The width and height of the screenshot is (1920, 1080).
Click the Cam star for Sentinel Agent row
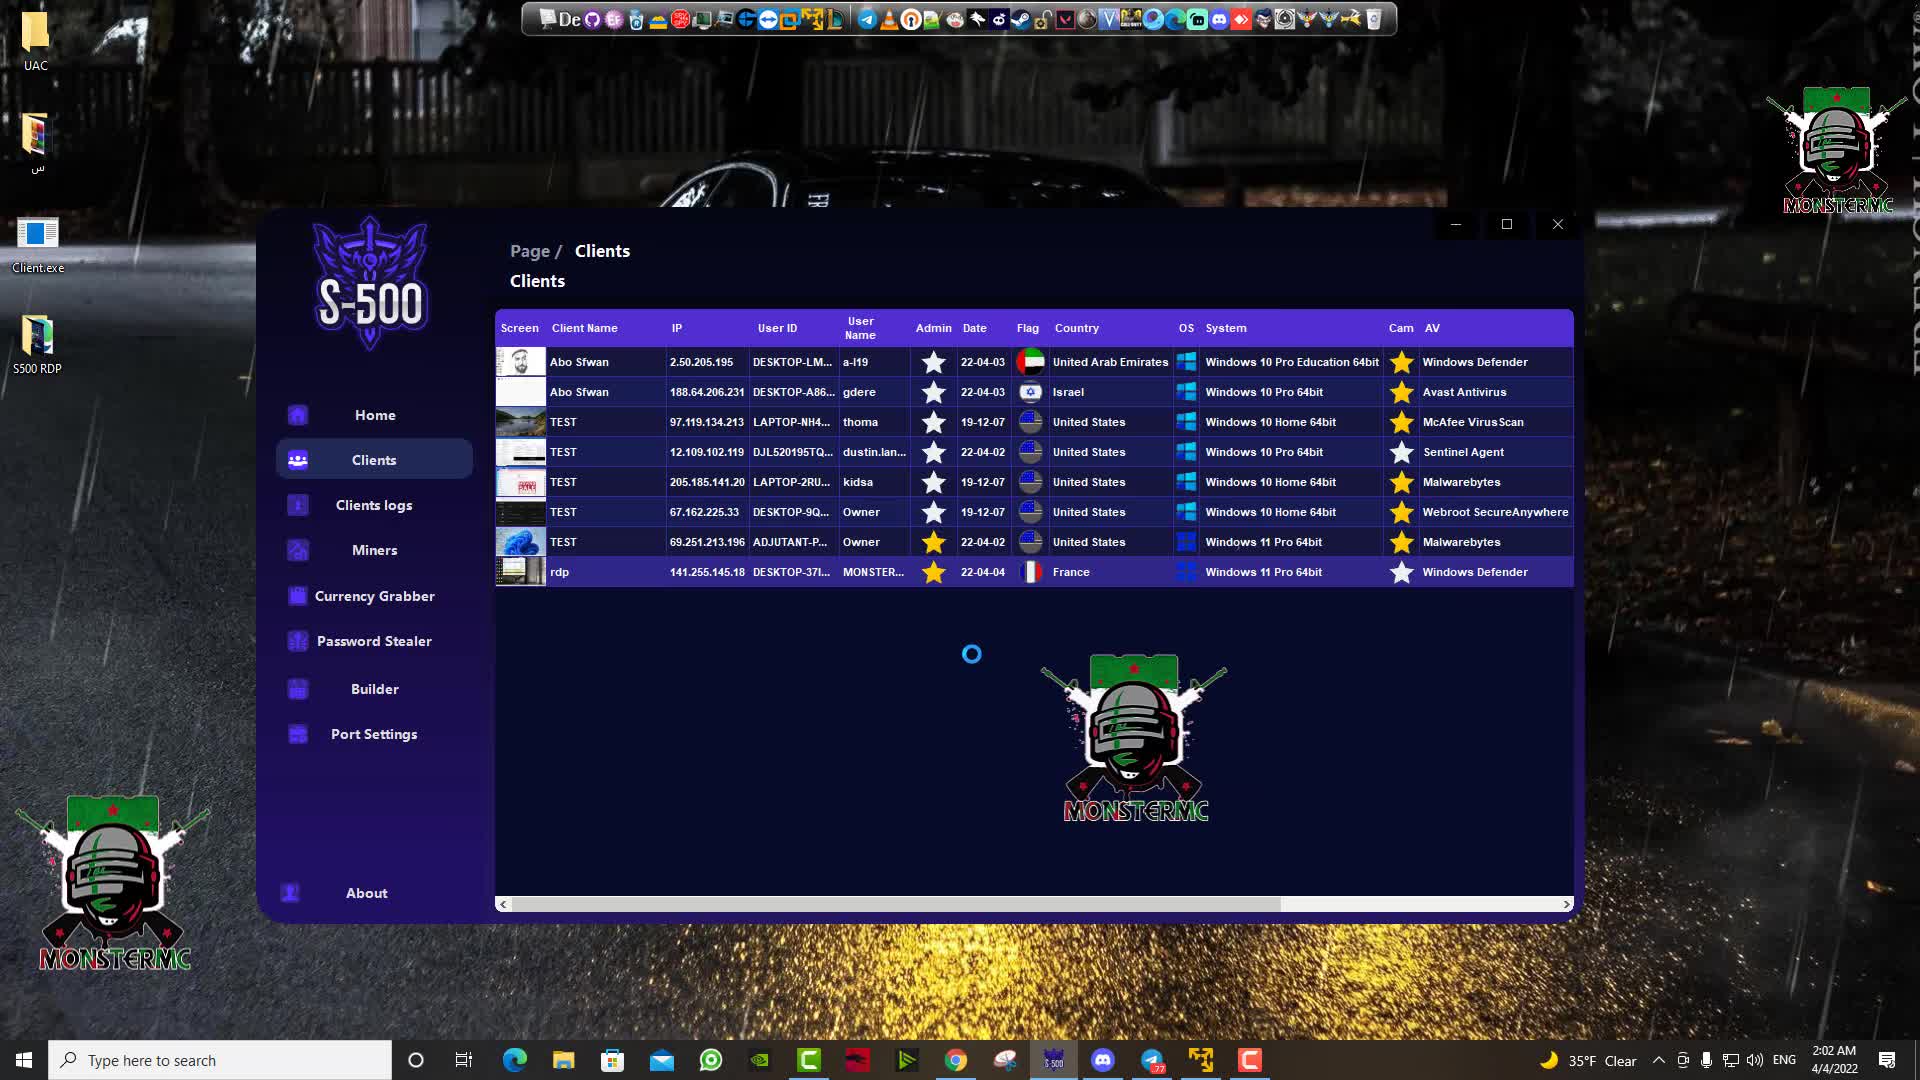pos(1401,452)
